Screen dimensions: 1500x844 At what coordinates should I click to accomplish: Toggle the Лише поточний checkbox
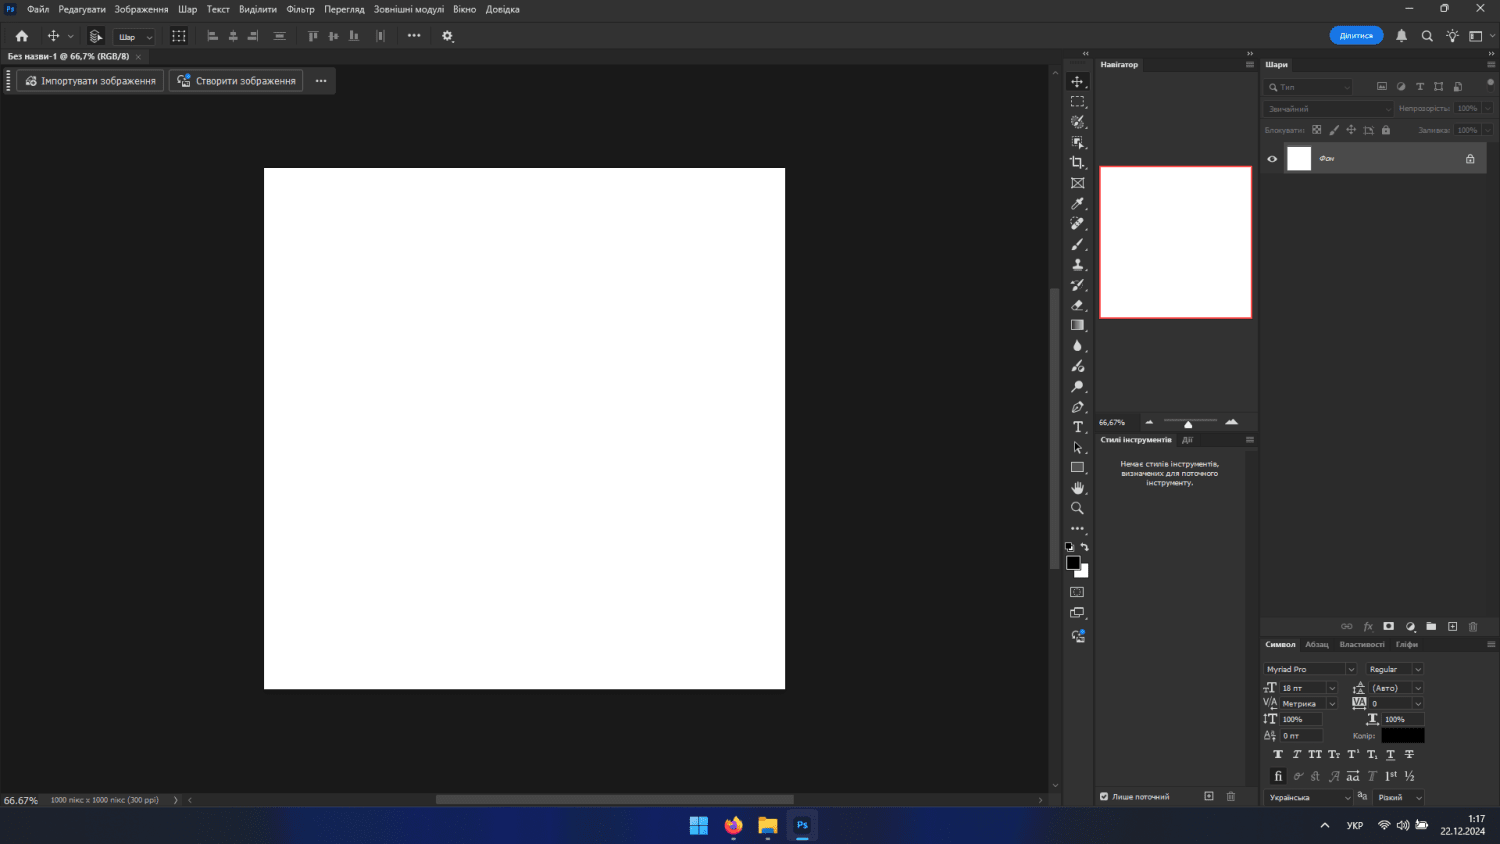click(x=1104, y=797)
